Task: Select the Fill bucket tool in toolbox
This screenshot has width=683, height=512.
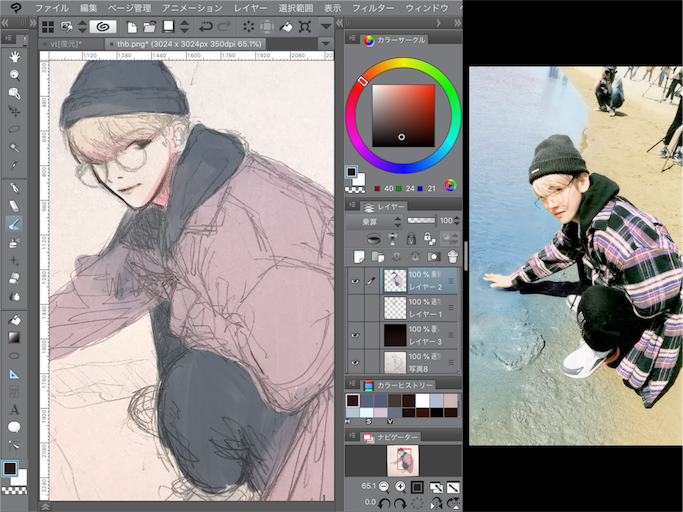Action: pos(14,319)
